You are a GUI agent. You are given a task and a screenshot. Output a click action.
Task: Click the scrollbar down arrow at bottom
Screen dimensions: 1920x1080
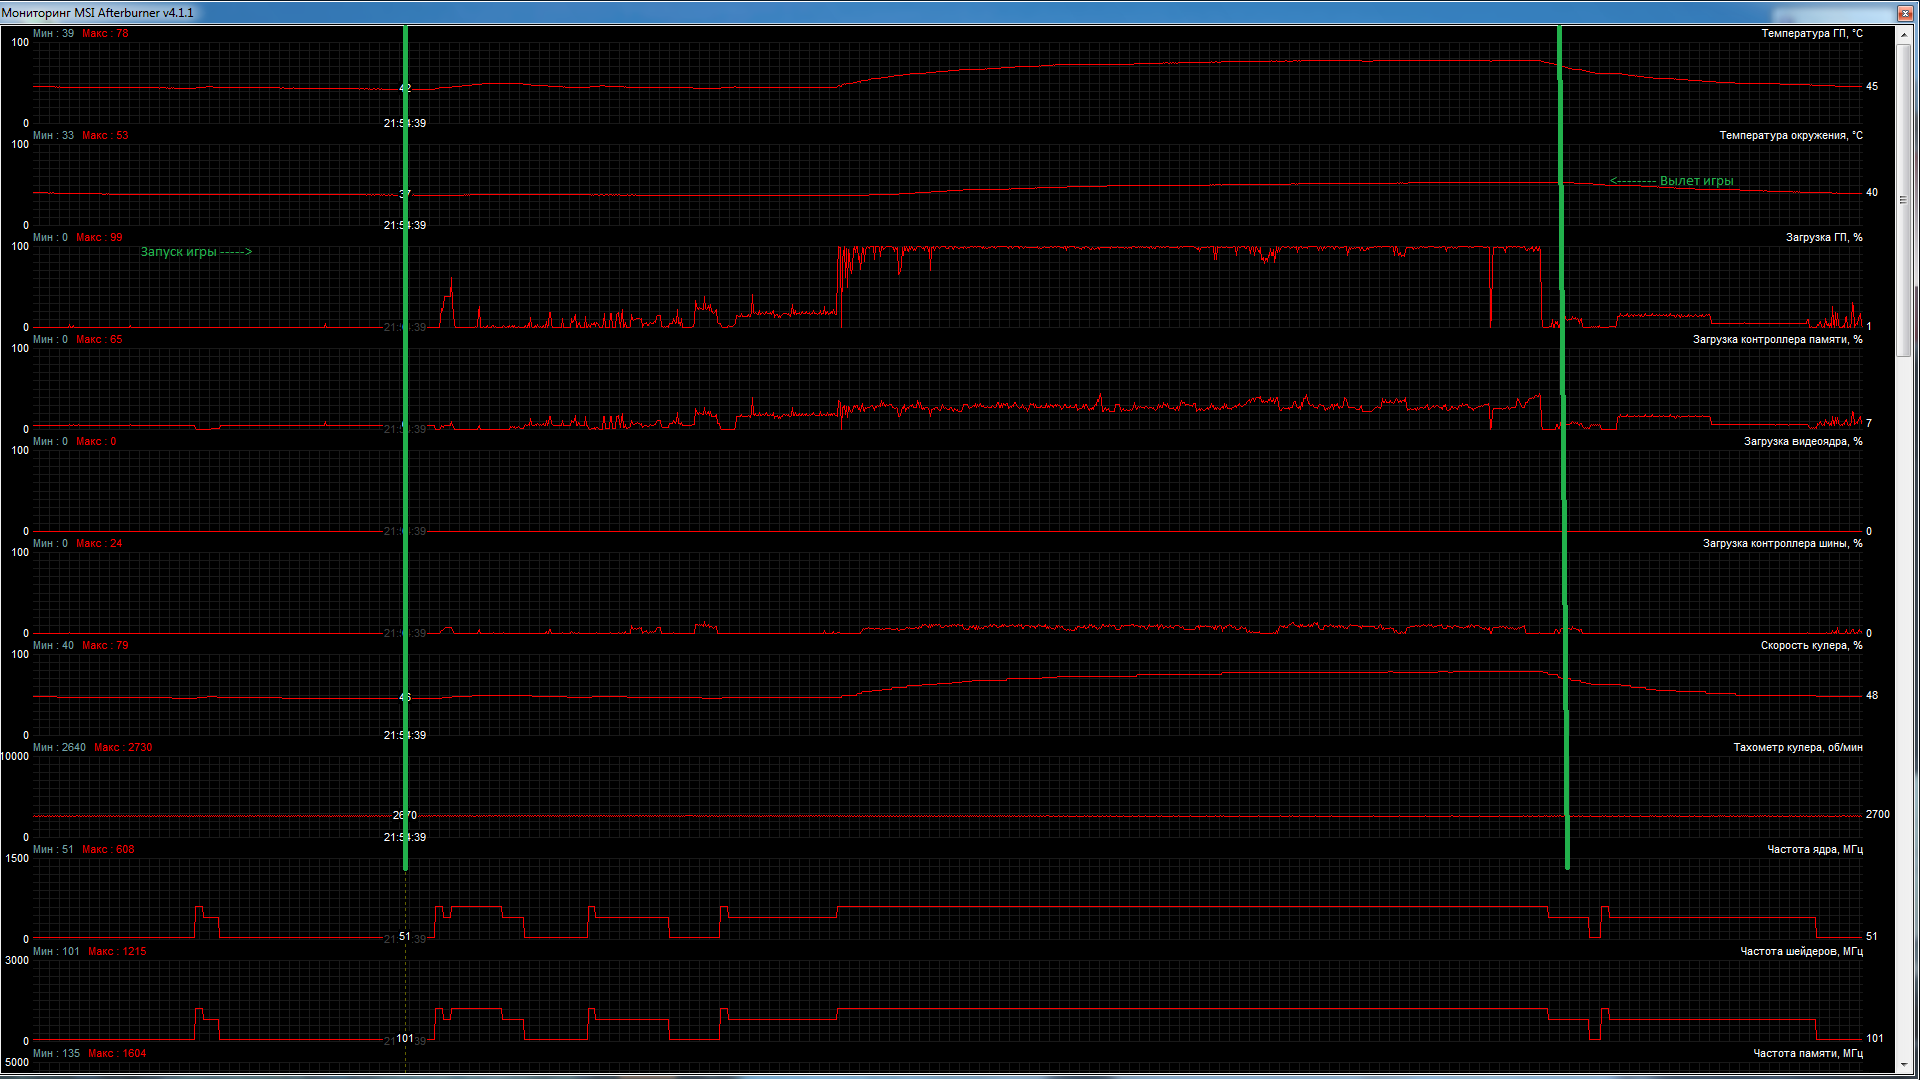click(x=1904, y=1064)
